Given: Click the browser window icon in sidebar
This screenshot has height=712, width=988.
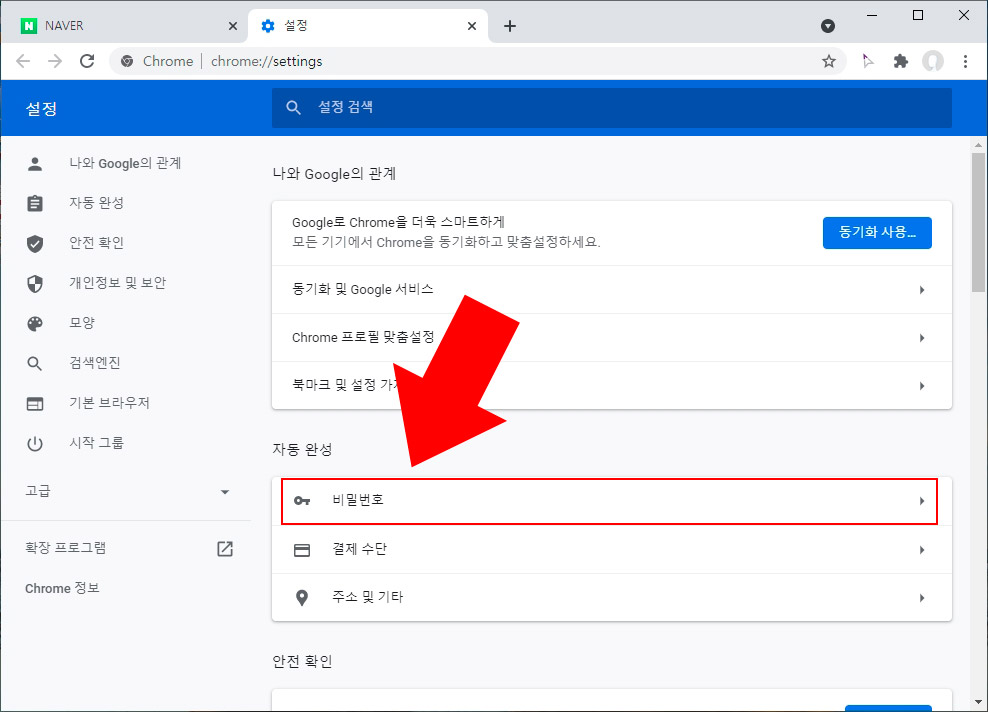Looking at the screenshot, I should pyautogui.click(x=35, y=404).
